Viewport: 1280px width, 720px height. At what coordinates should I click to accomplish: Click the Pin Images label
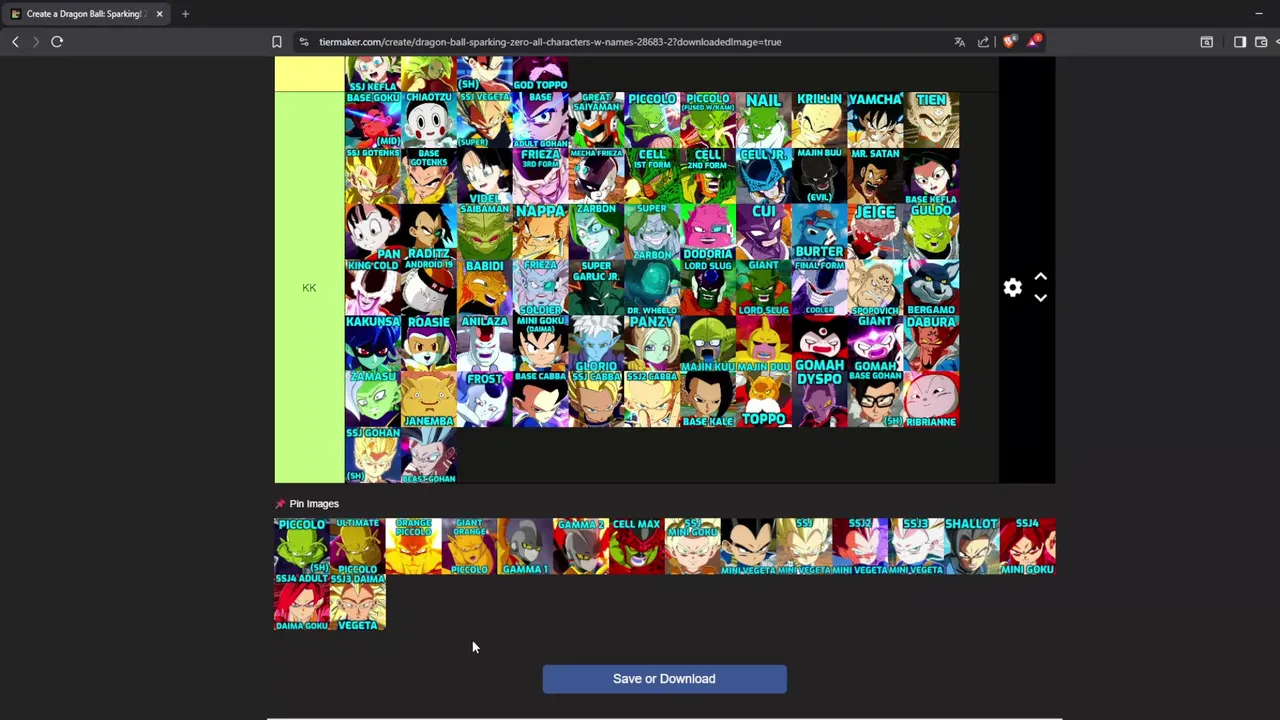click(x=314, y=504)
